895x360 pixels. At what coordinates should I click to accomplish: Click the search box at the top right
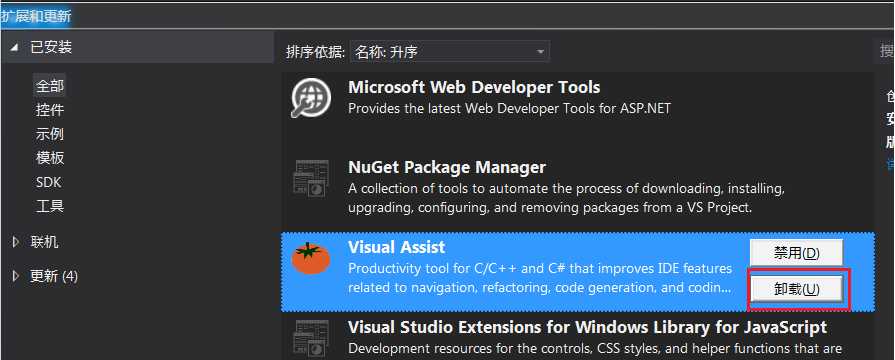coord(885,51)
